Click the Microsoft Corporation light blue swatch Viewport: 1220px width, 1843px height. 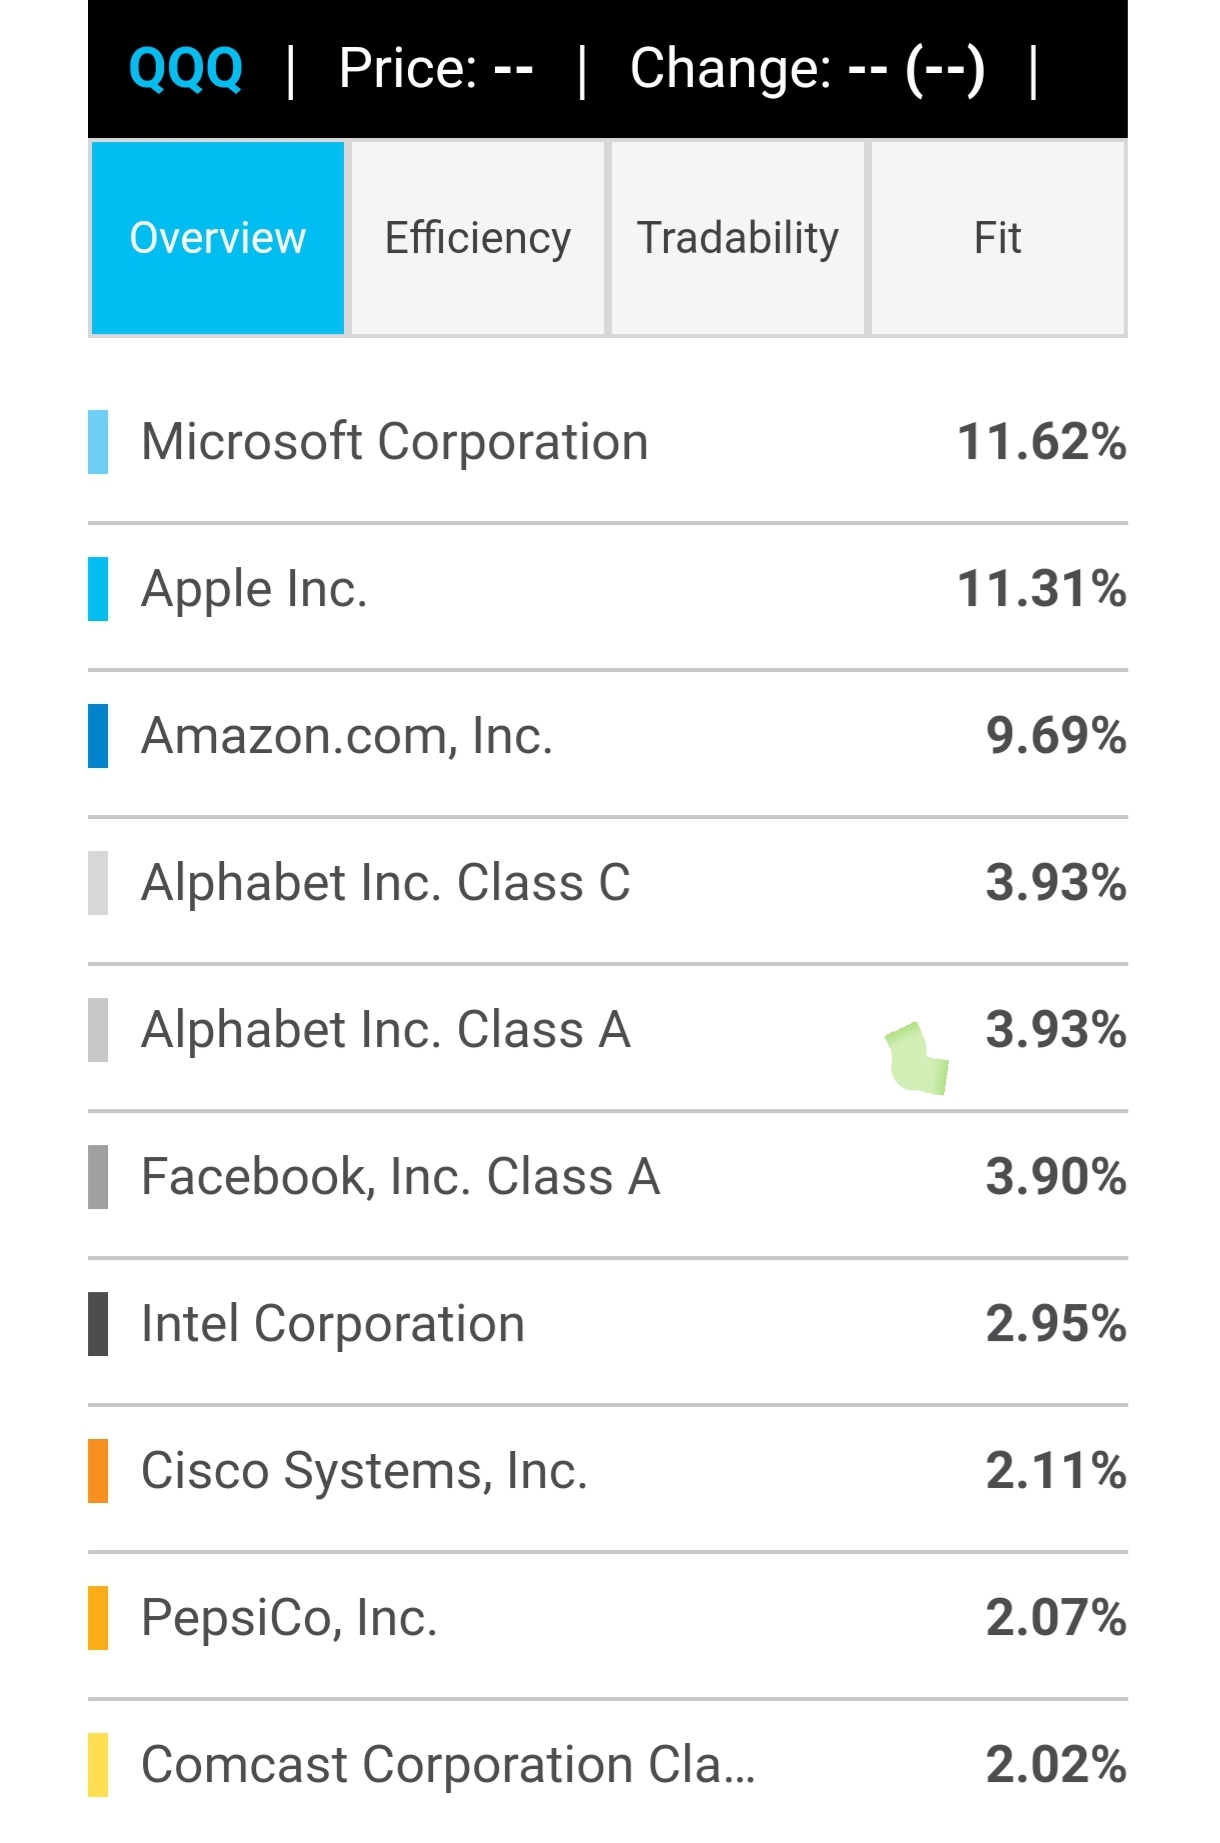coord(98,442)
